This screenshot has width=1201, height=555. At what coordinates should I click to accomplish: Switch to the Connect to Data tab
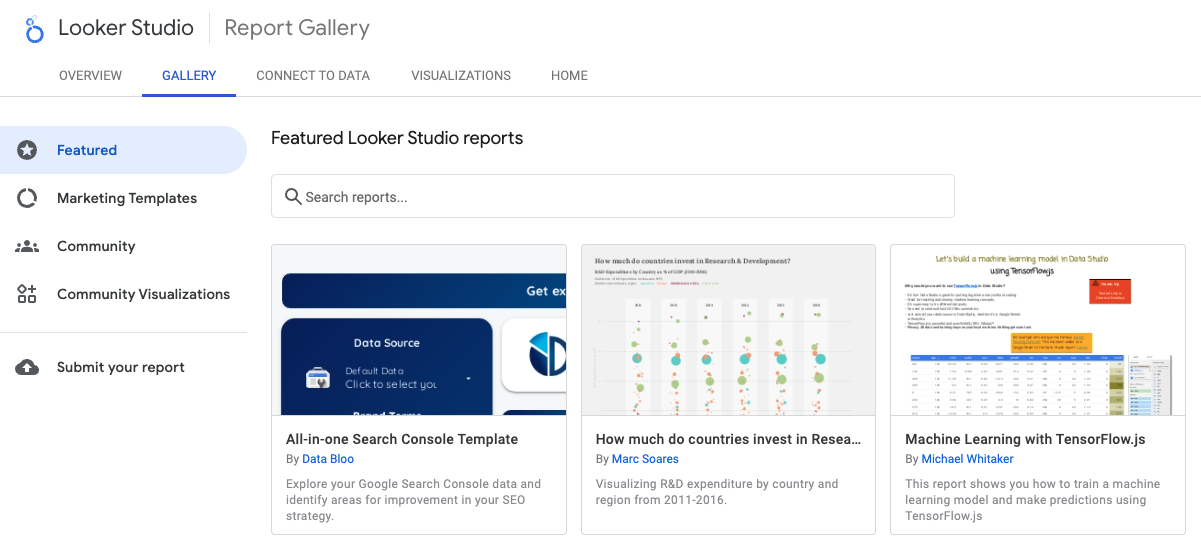pyautogui.click(x=313, y=76)
